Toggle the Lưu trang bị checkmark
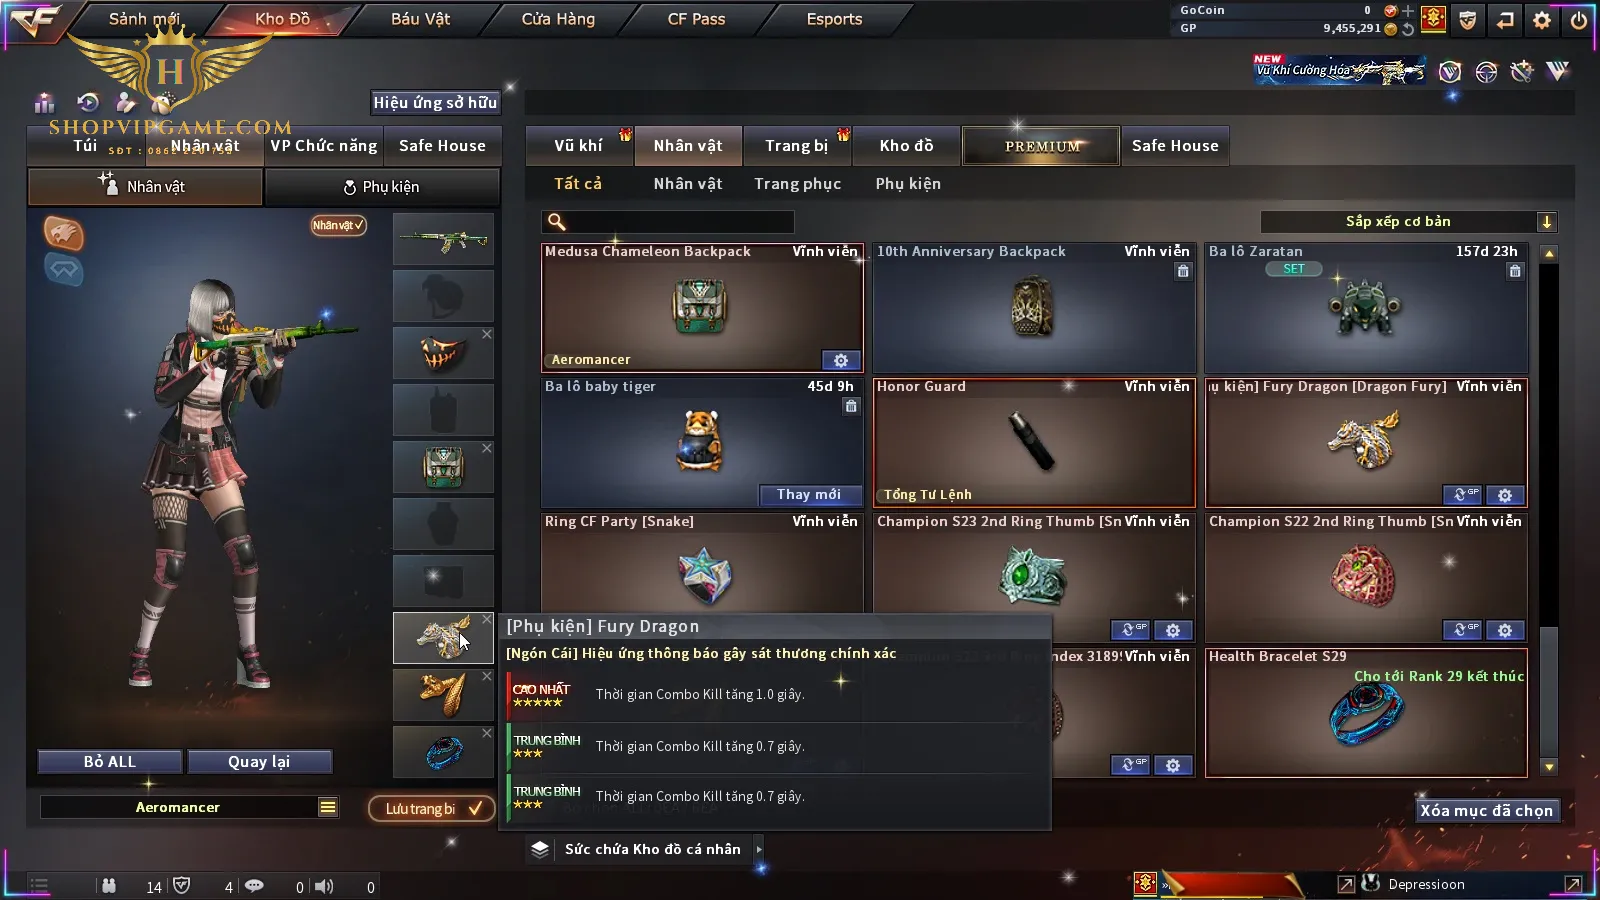Image resolution: width=1600 pixels, height=900 pixels. point(475,808)
